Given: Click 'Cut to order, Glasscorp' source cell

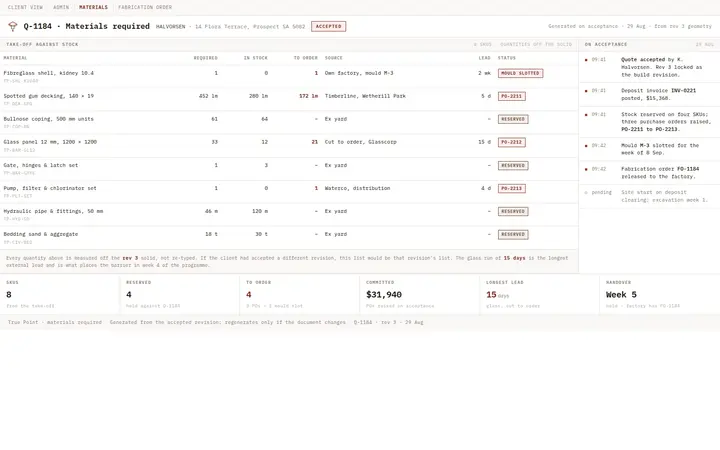Looking at the screenshot, I should pos(360,142).
